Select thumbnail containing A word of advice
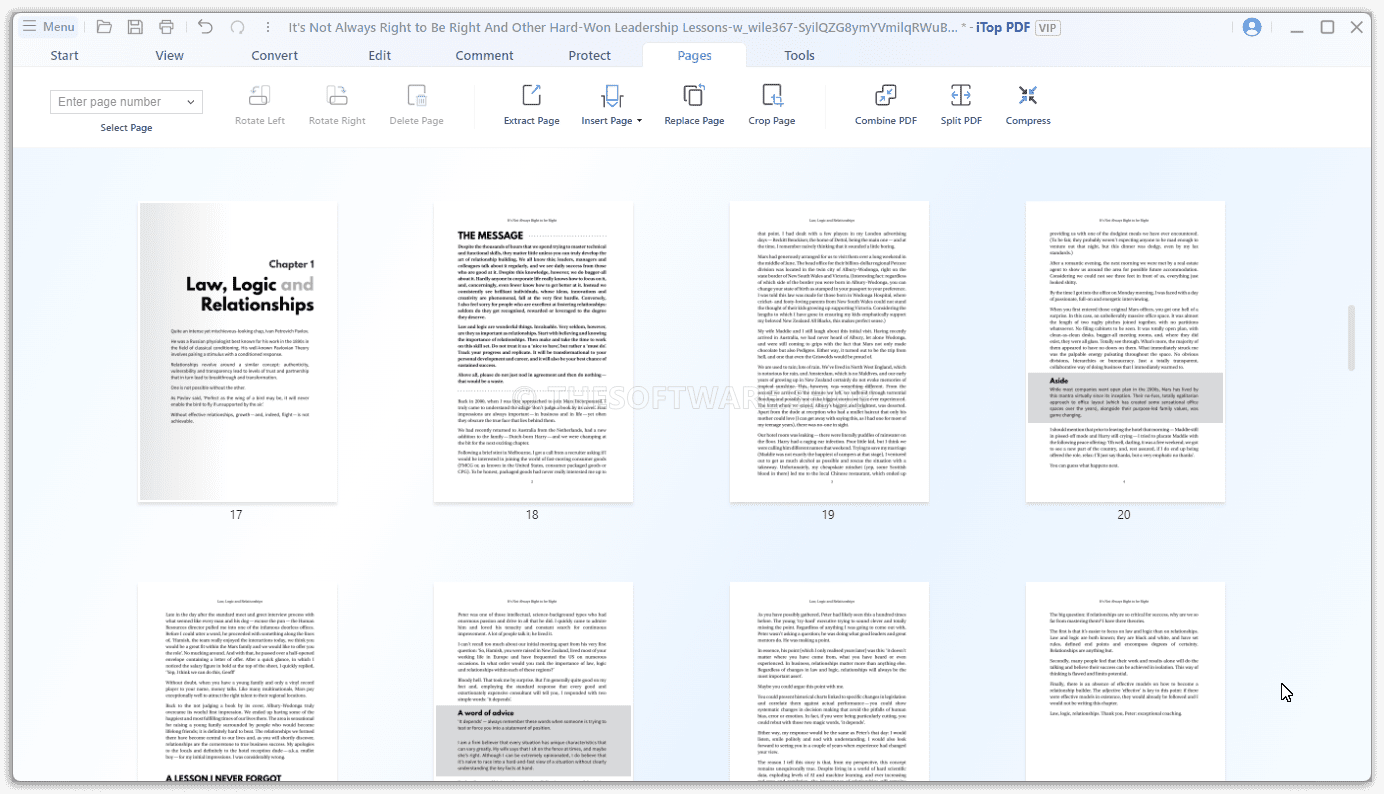The image size is (1384, 794). (532, 682)
